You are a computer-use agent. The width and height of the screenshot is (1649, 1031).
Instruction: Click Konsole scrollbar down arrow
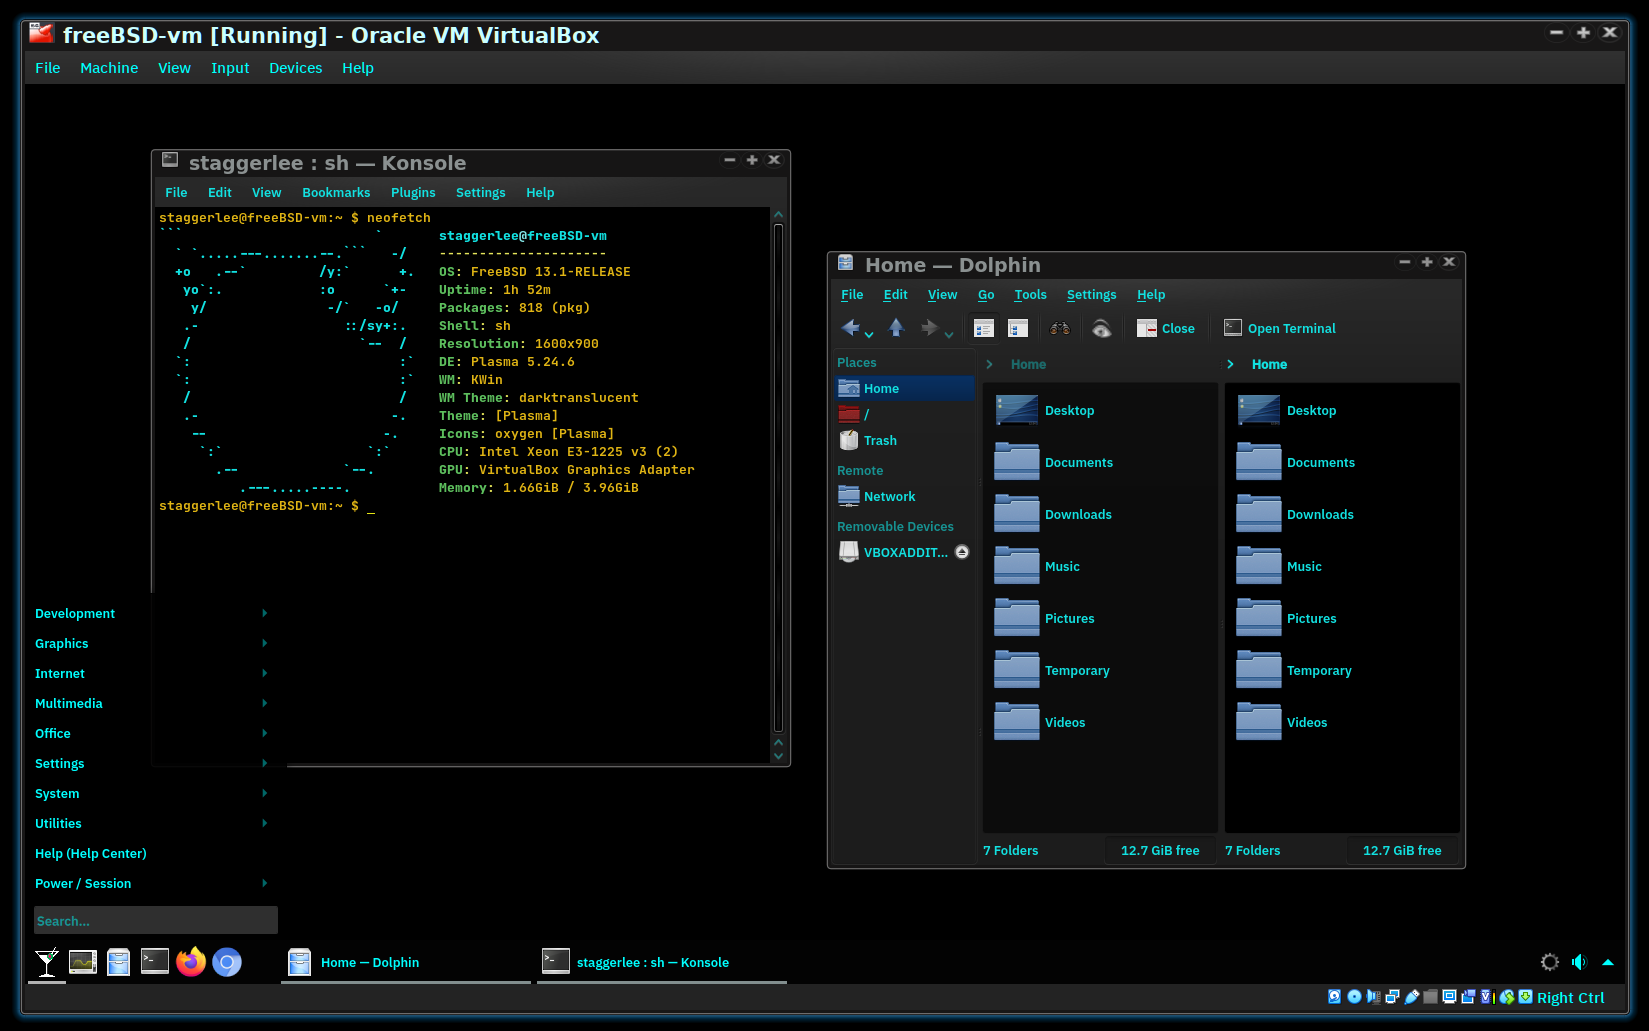tap(778, 755)
